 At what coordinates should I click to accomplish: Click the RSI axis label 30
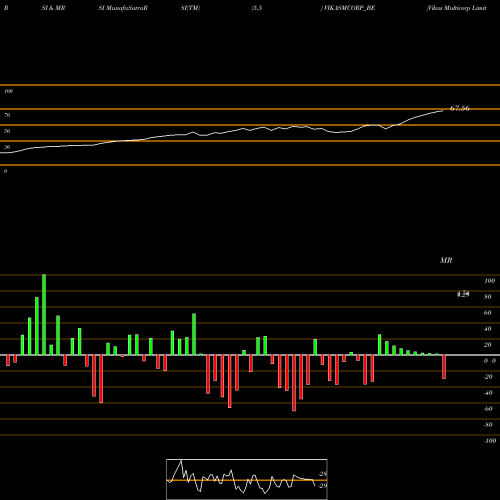pyautogui.click(x=7, y=147)
